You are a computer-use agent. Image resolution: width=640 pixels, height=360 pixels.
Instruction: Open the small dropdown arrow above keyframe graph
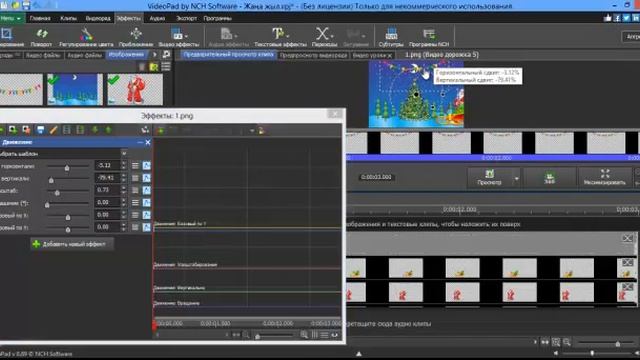click(252, 131)
